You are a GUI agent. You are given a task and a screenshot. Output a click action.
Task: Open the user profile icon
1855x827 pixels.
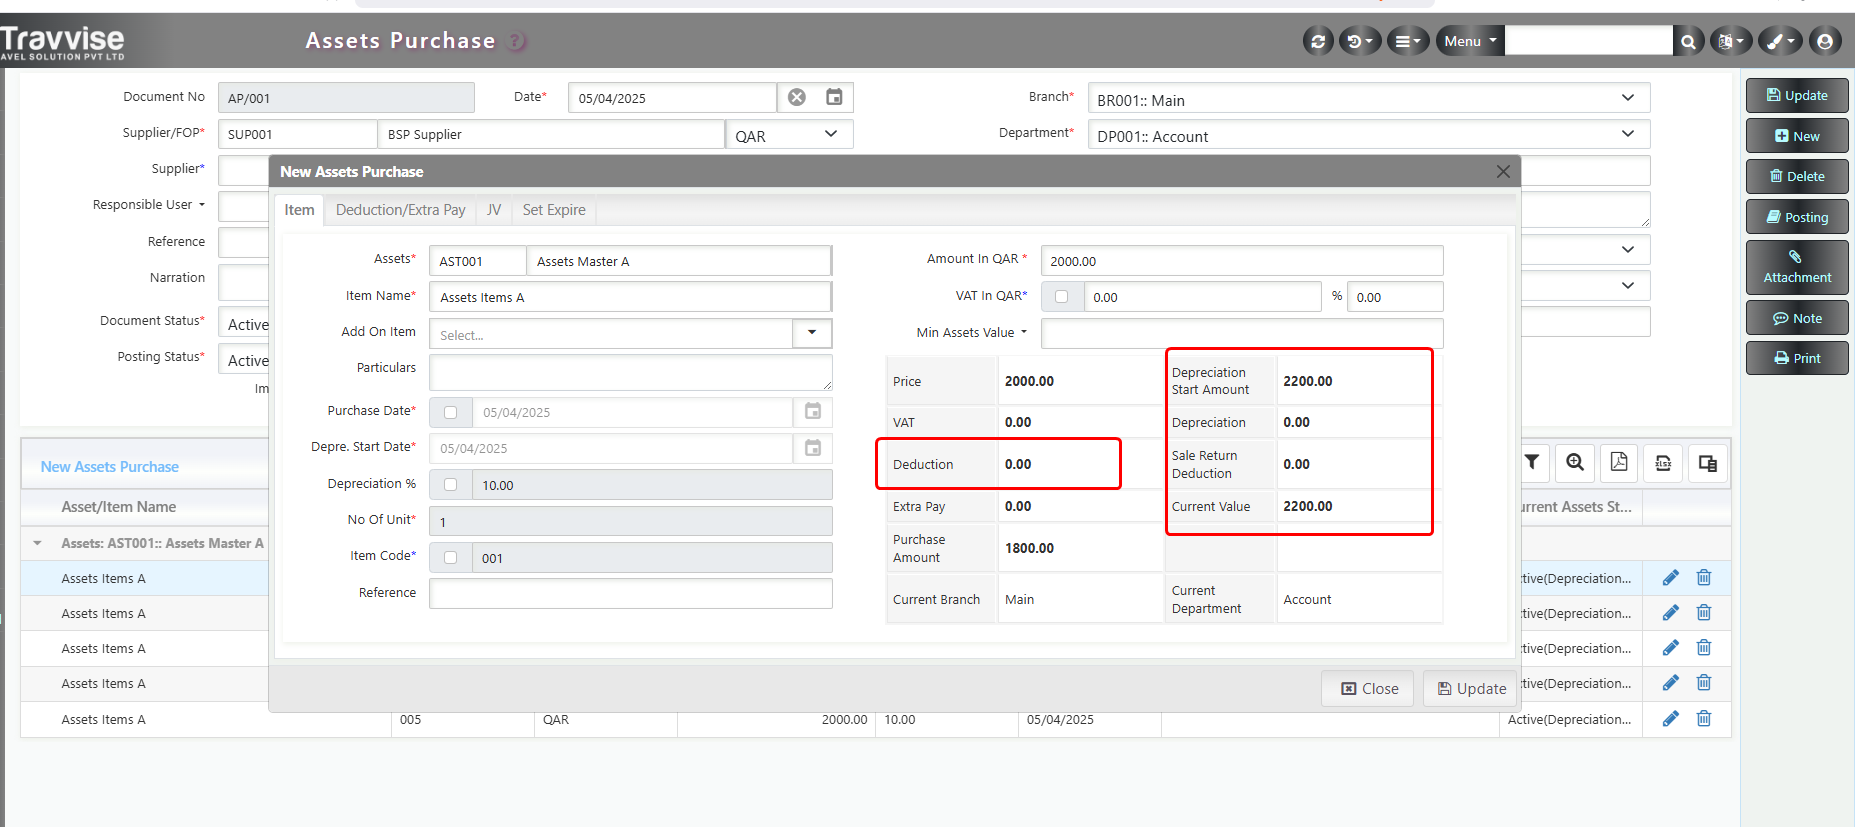coord(1825,41)
